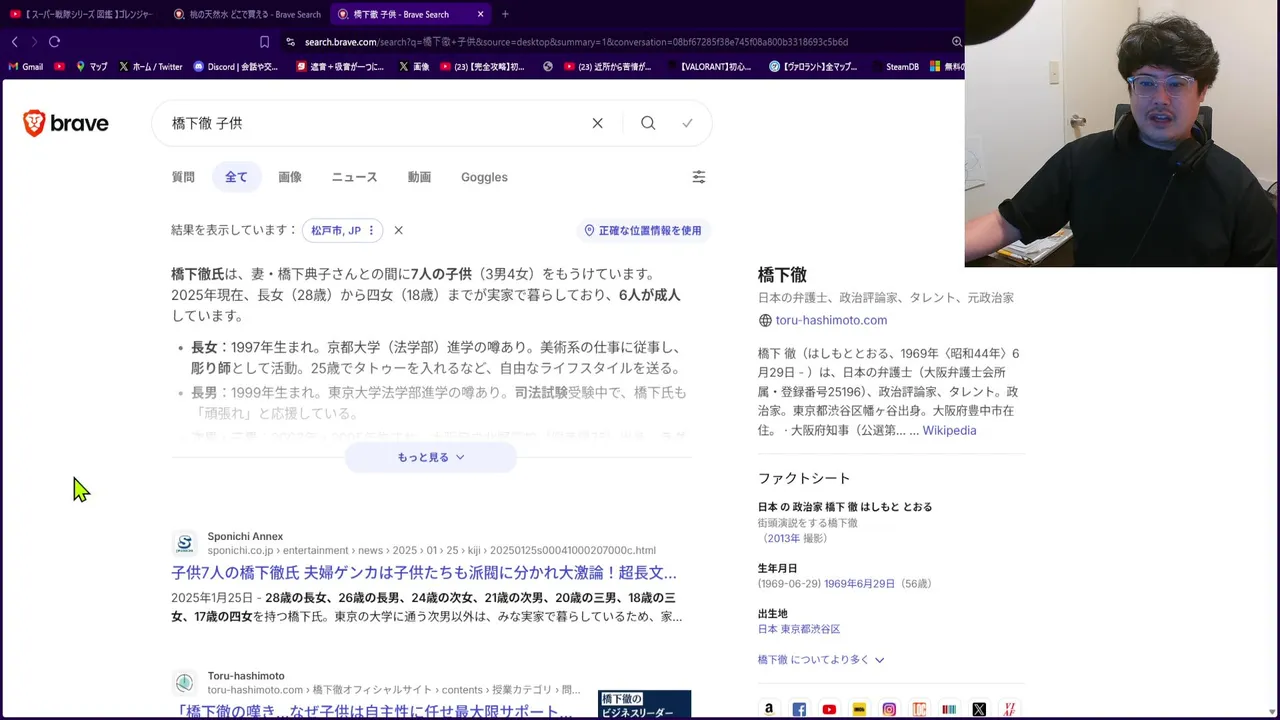The height and width of the screenshot is (720, 1280).
Task: Open VALORANT初心 bookmark
Action: (708, 67)
